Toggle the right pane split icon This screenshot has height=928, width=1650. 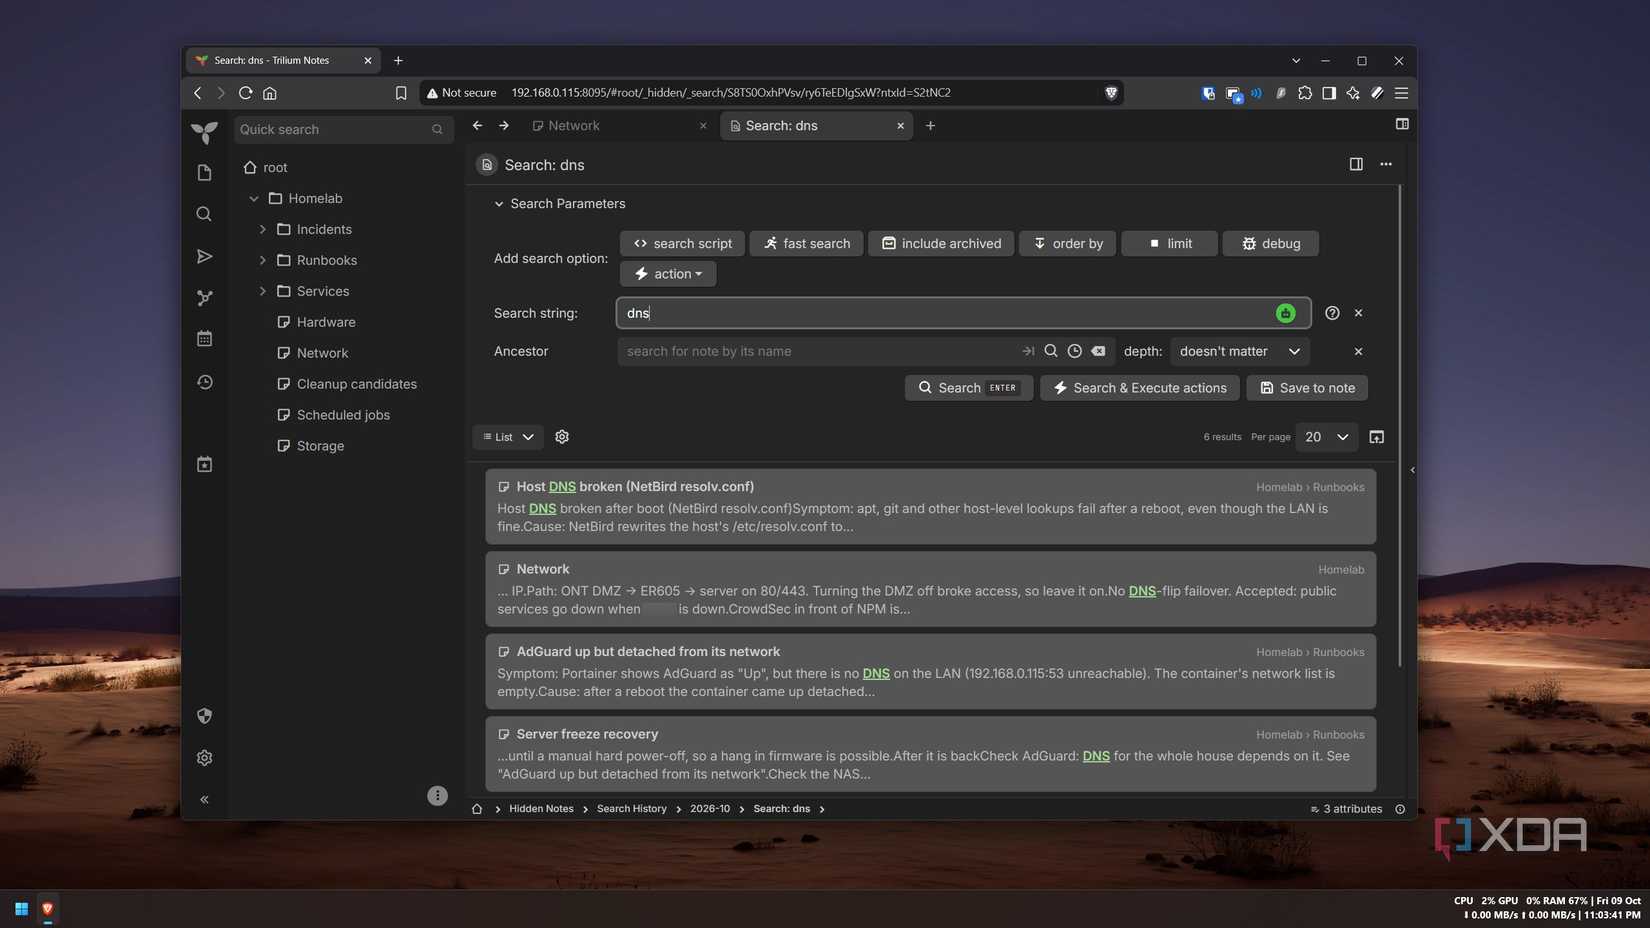click(1356, 164)
